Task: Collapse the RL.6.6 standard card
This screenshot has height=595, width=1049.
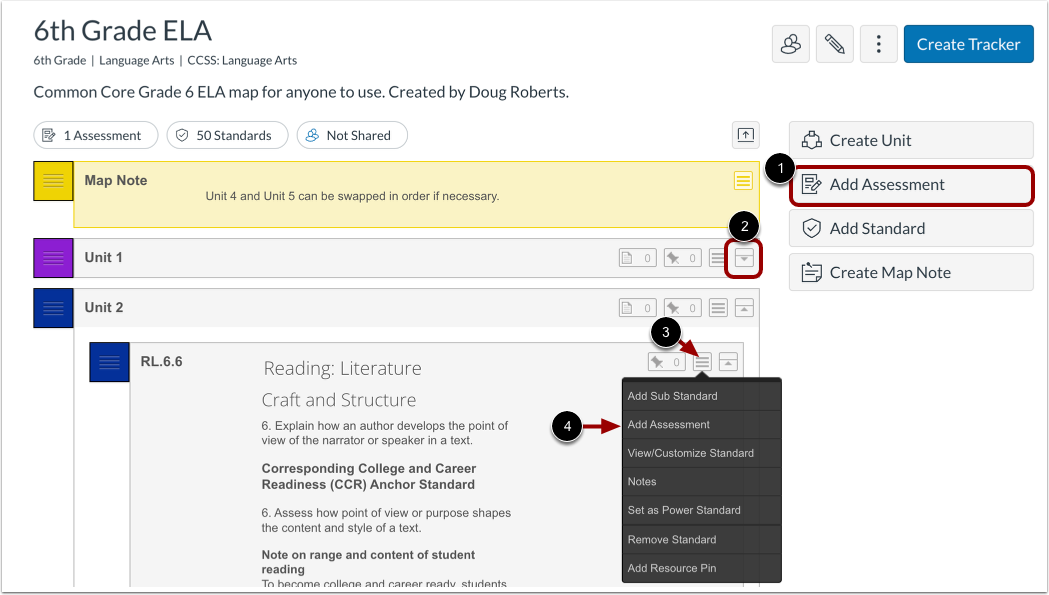Action: click(x=728, y=361)
